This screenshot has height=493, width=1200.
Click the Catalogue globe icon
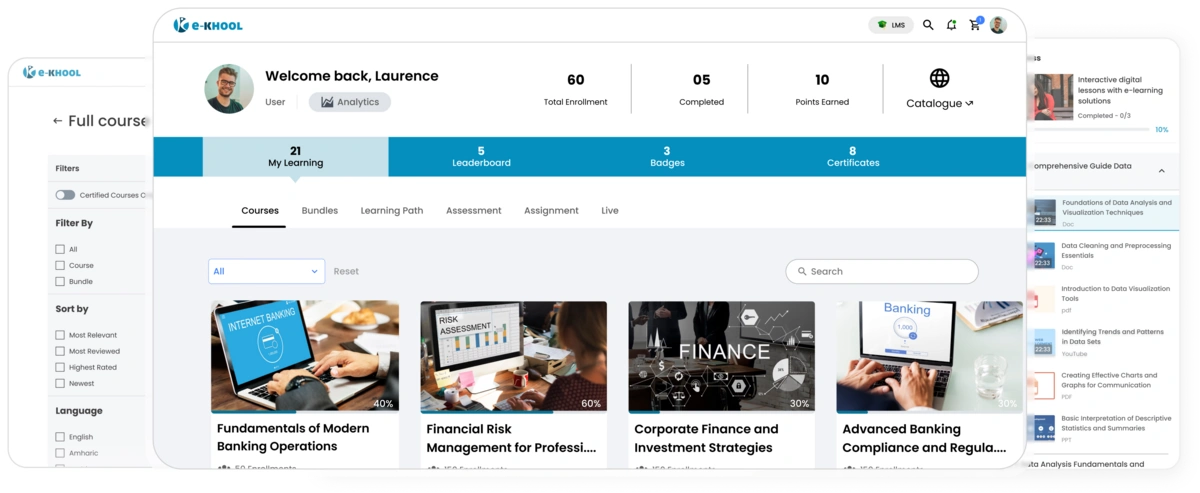pyautogui.click(x=939, y=78)
